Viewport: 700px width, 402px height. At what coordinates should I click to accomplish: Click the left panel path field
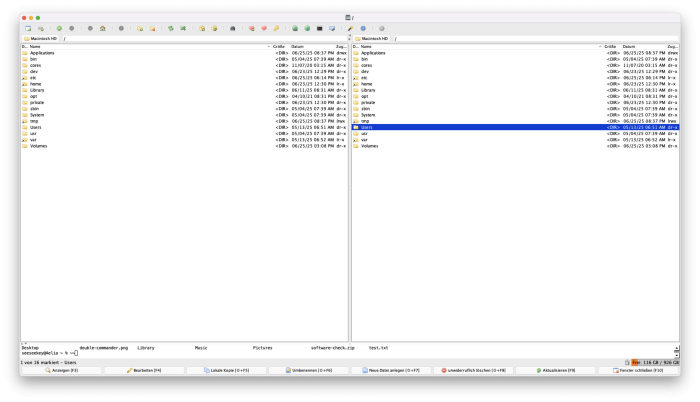click(x=204, y=38)
